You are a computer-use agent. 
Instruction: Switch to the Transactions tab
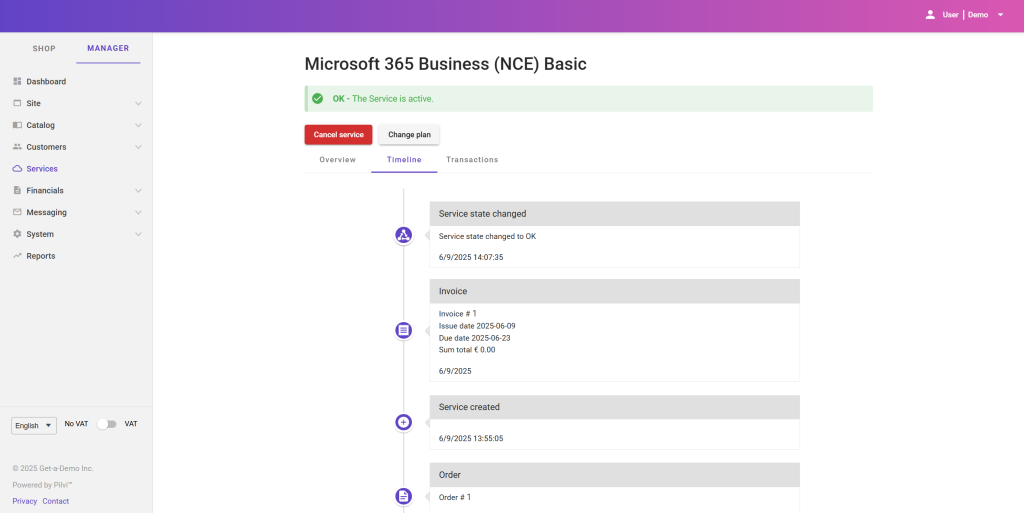pos(472,160)
